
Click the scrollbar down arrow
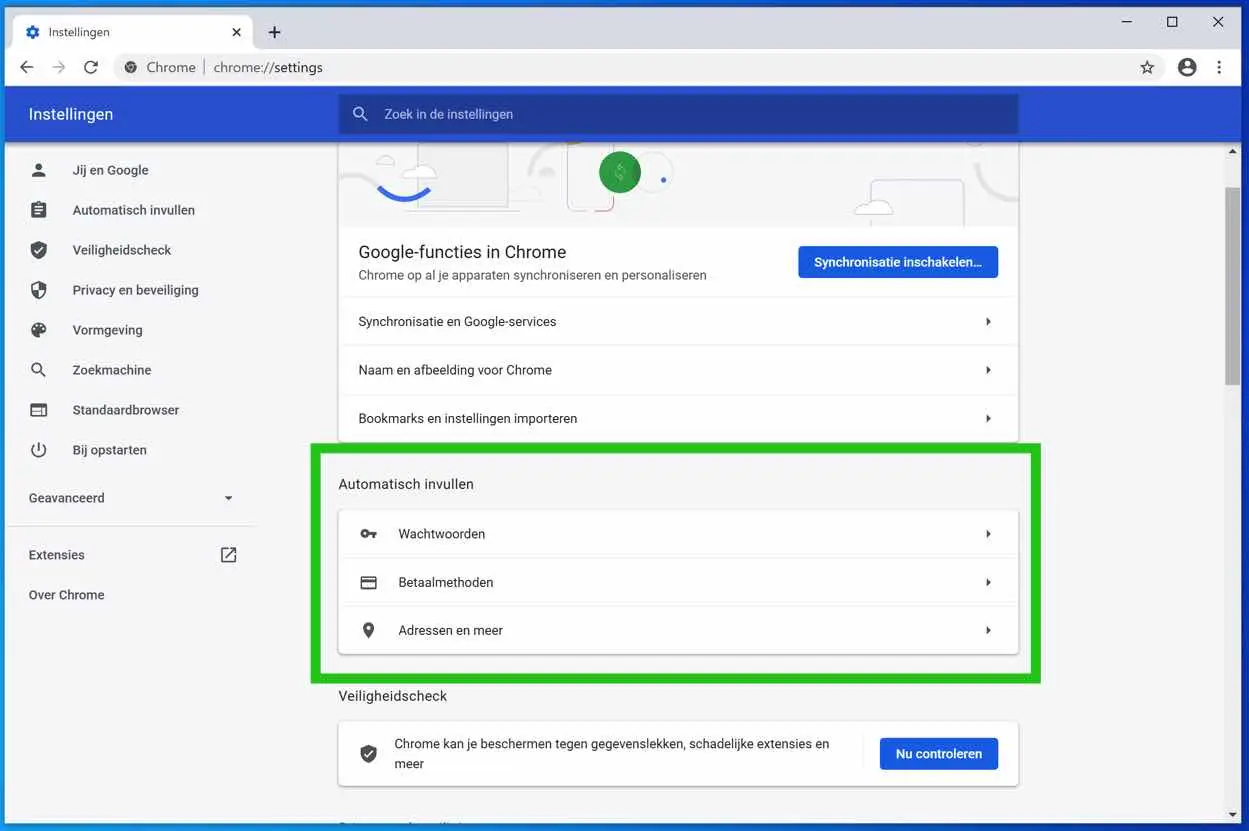(1232, 815)
